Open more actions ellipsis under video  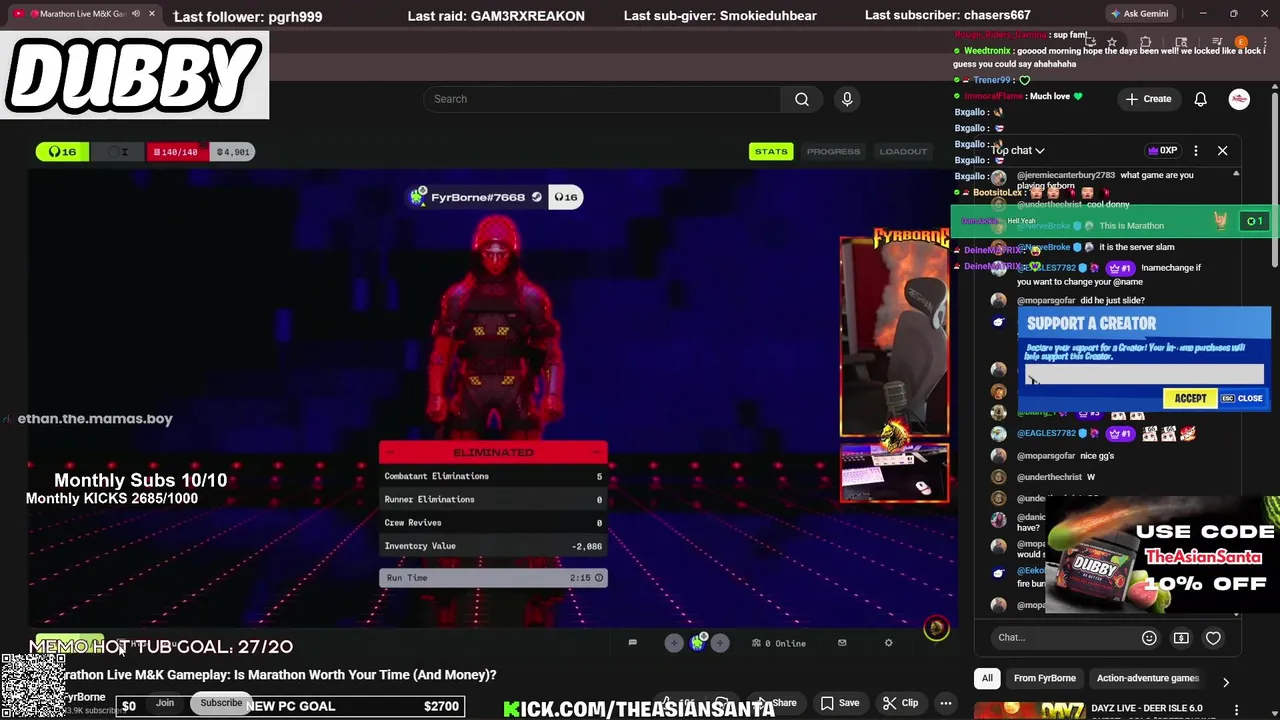946,703
